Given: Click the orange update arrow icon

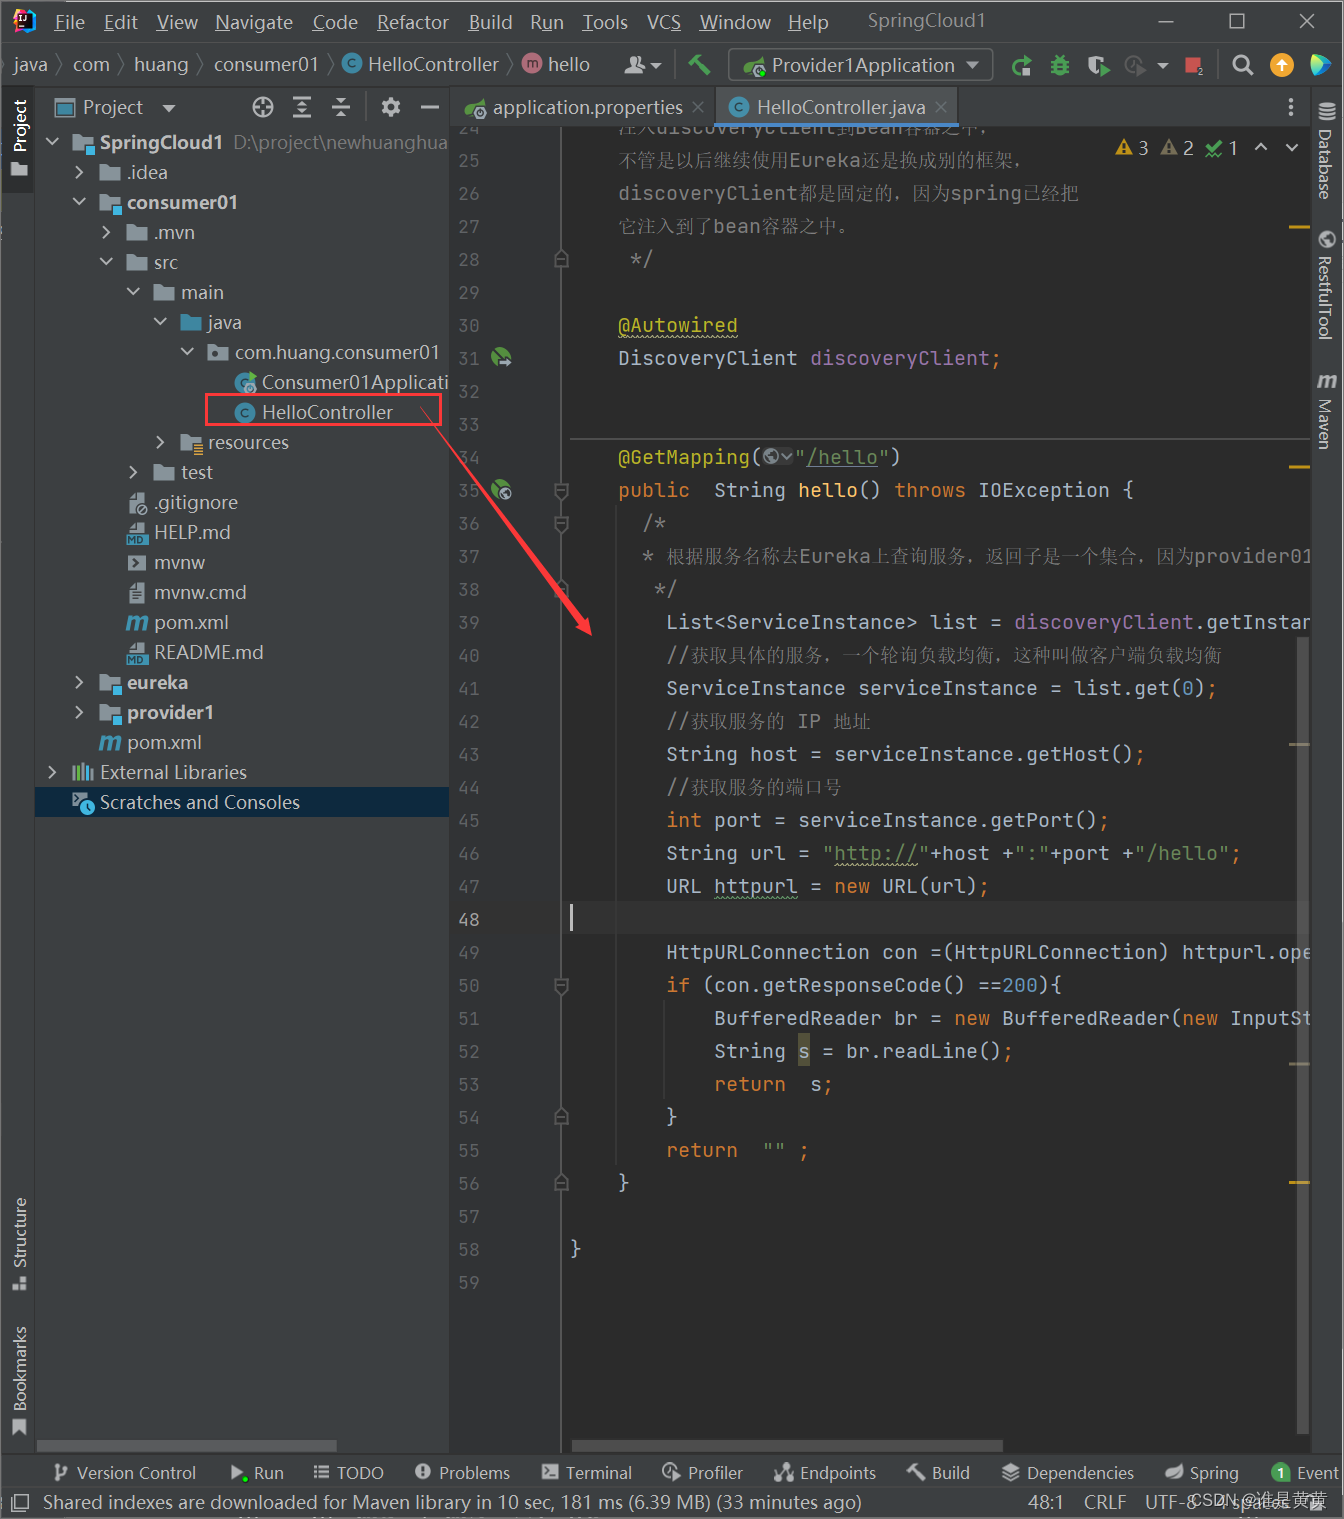Looking at the screenshot, I should point(1281,65).
